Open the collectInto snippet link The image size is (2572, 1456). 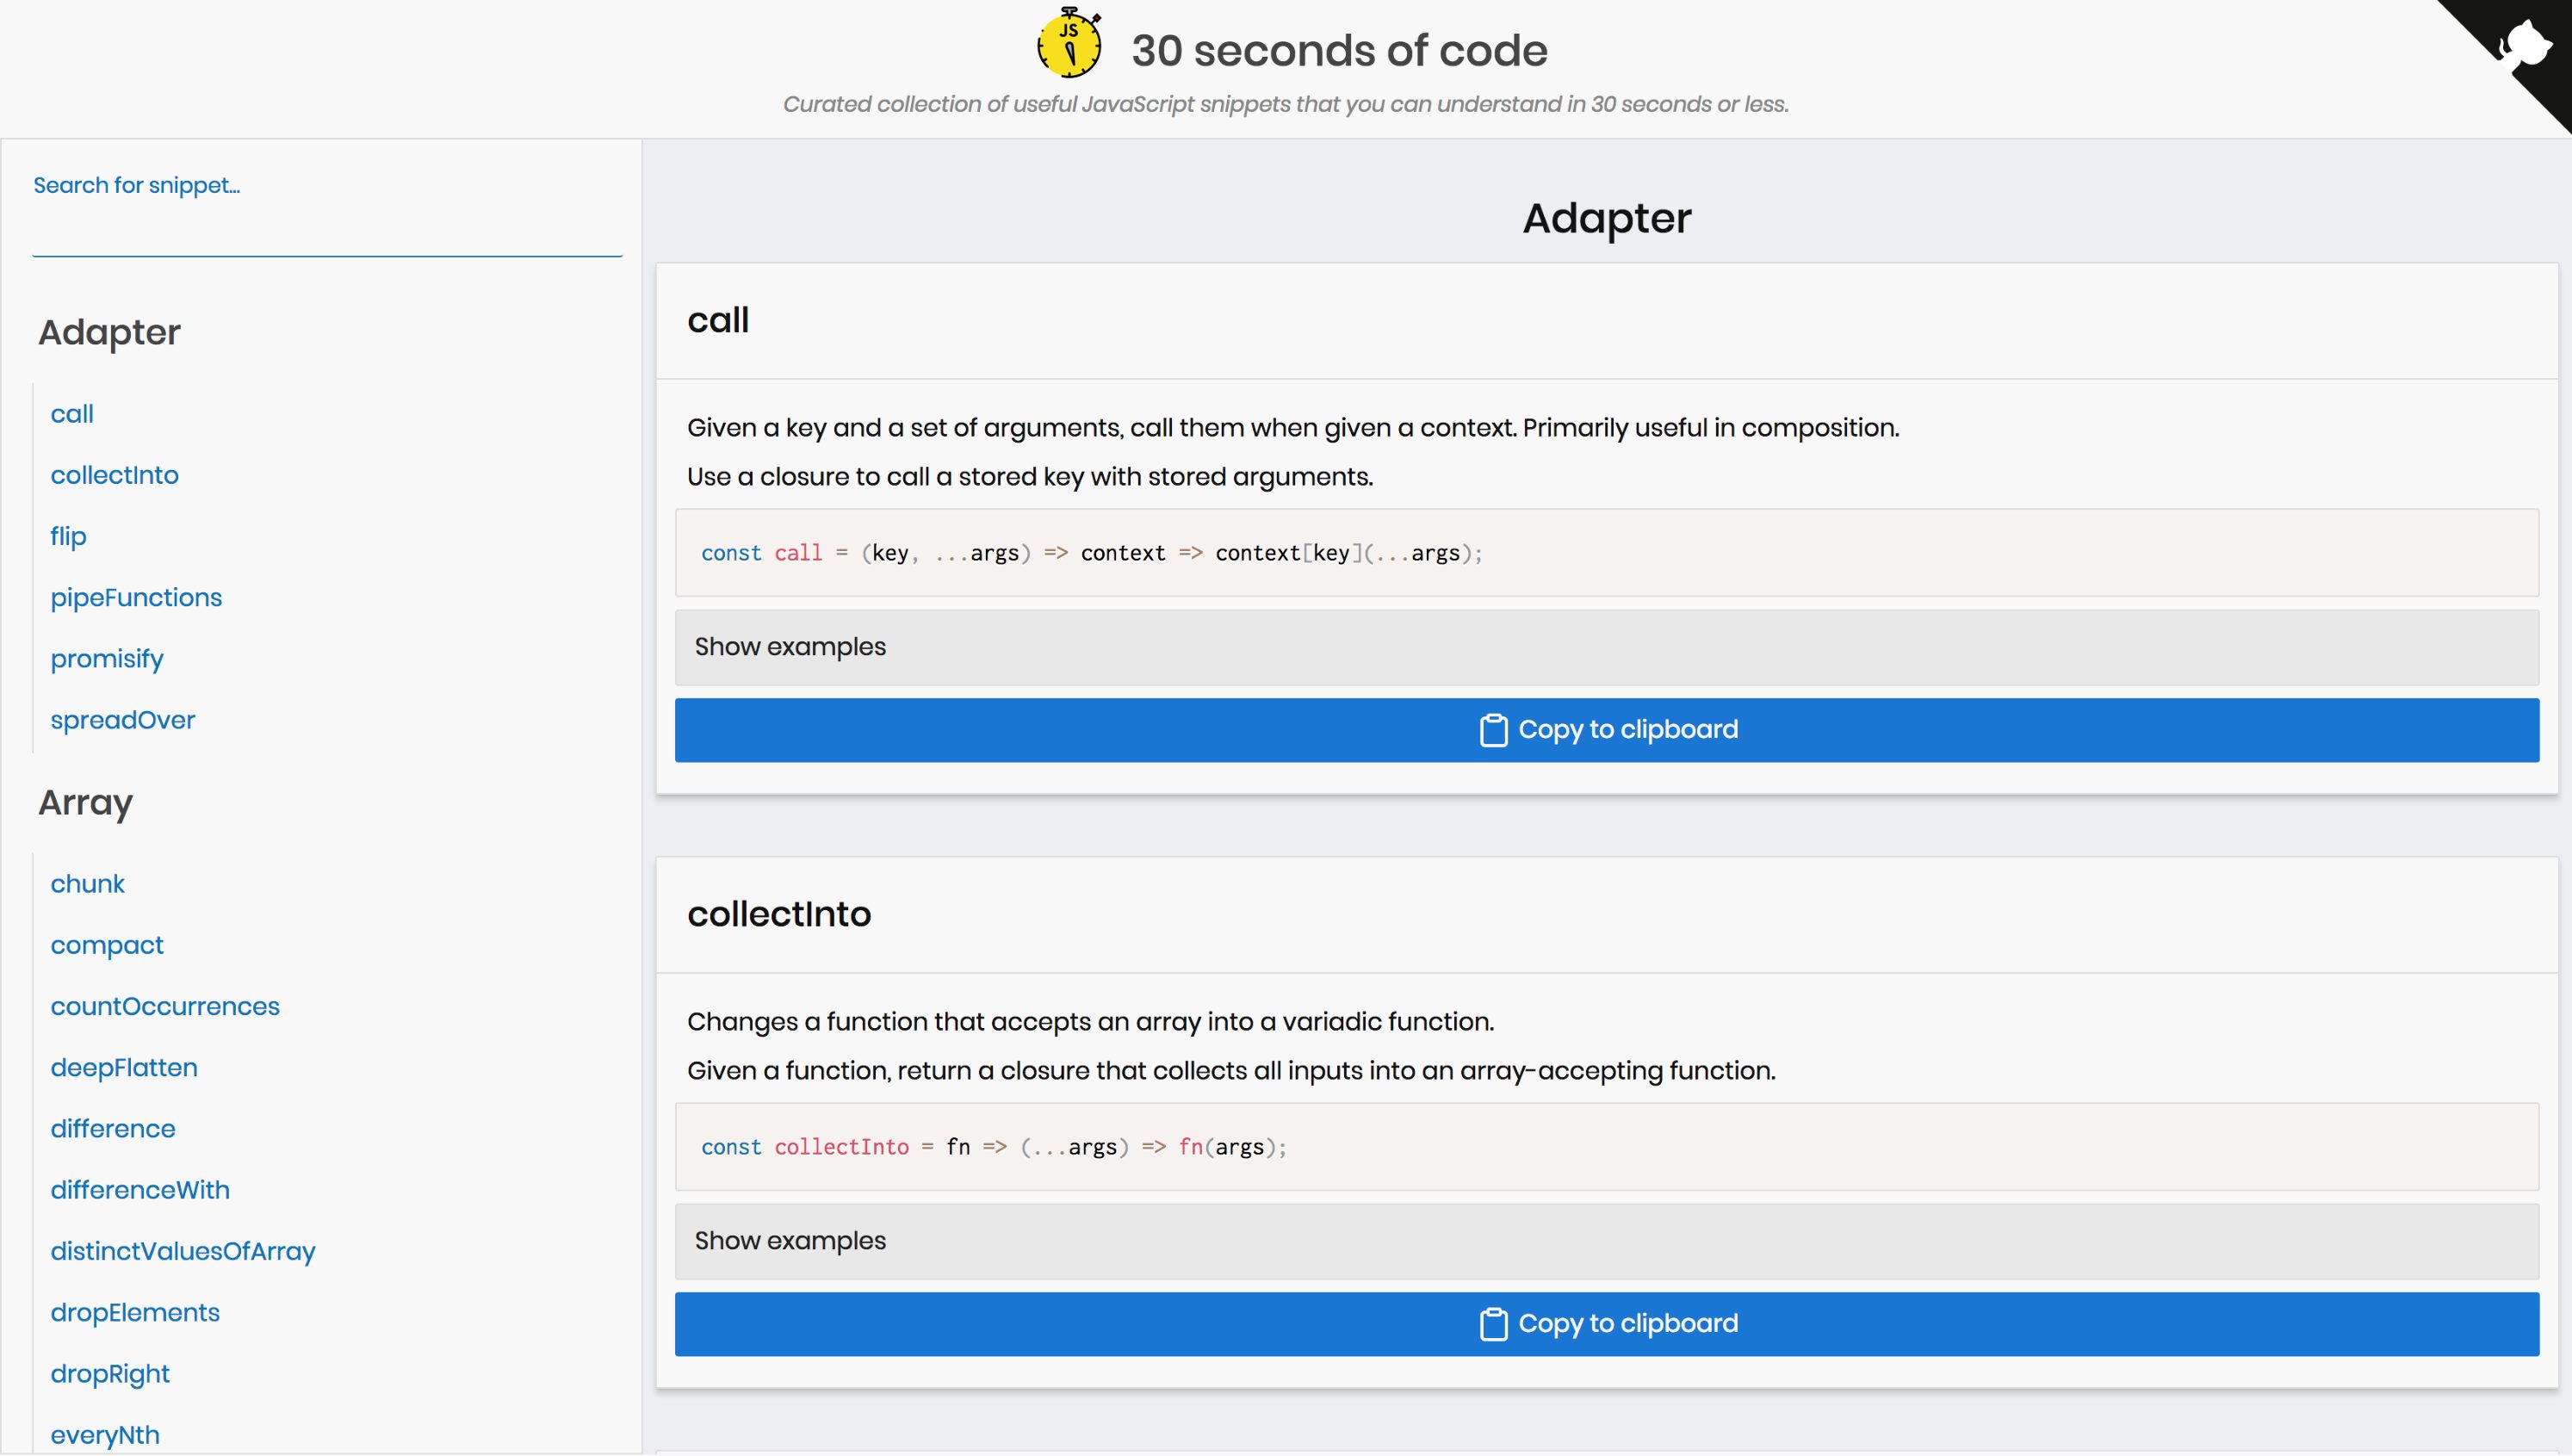[x=114, y=475]
